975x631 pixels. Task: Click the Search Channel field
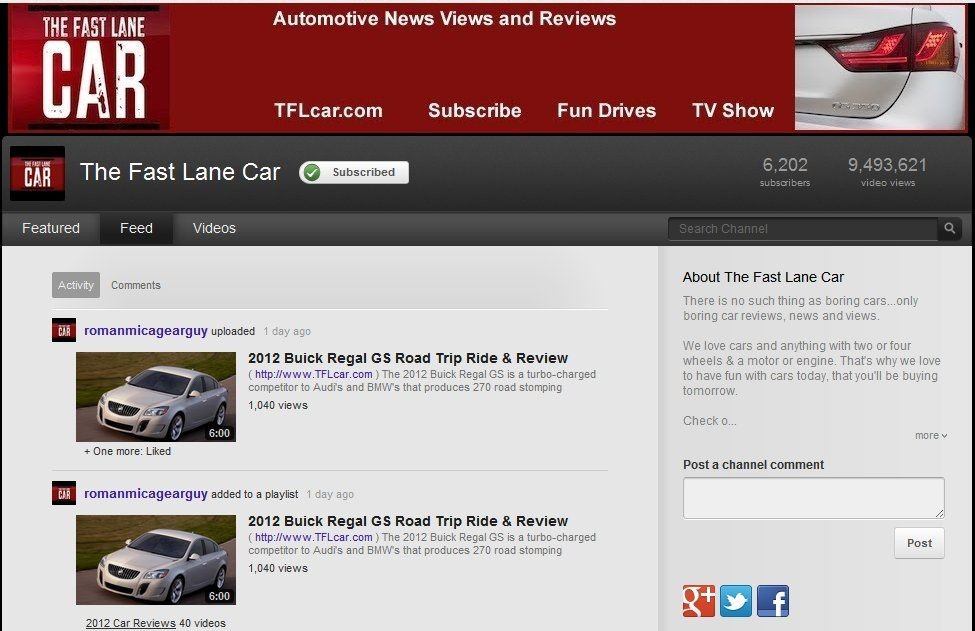click(x=803, y=228)
